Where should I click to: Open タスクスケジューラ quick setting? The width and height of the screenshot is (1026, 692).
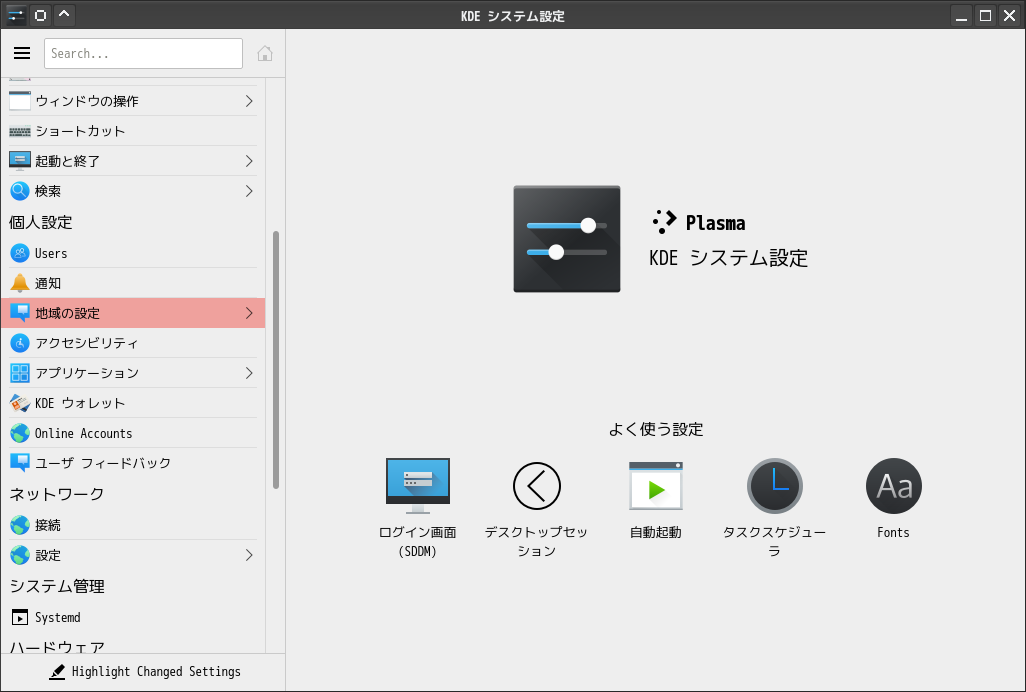click(x=774, y=507)
